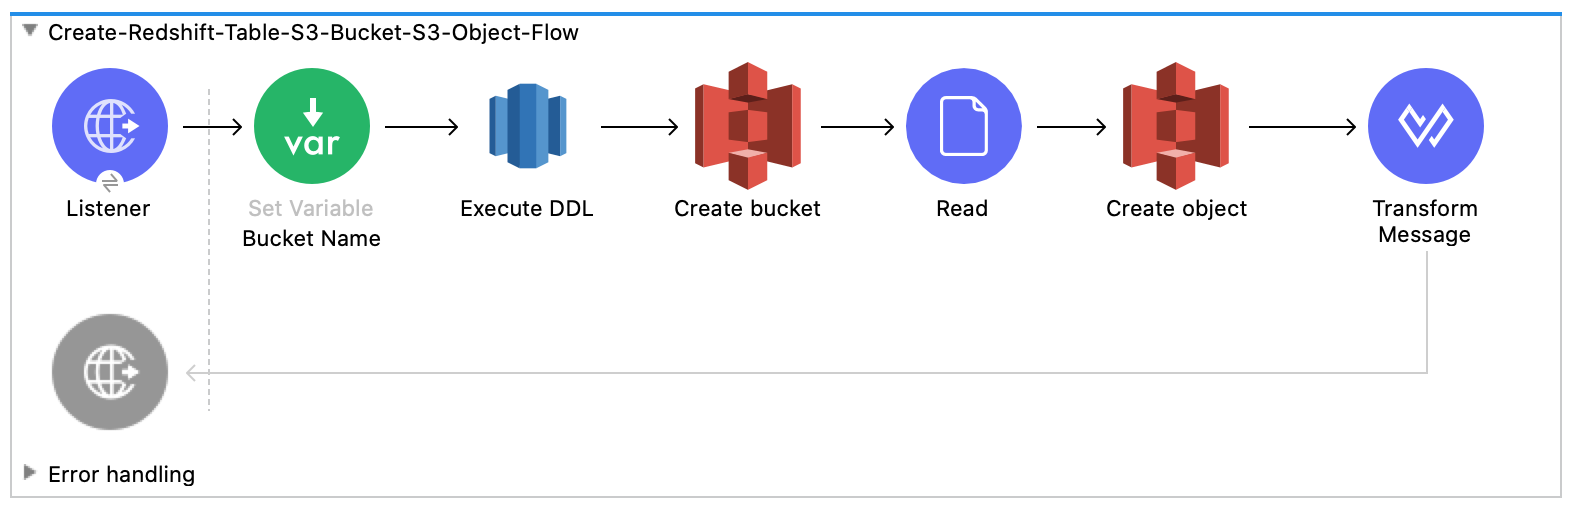The width and height of the screenshot is (1580, 510).
Task: Click the "Error handling" text
Action: (x=121, y=474)
